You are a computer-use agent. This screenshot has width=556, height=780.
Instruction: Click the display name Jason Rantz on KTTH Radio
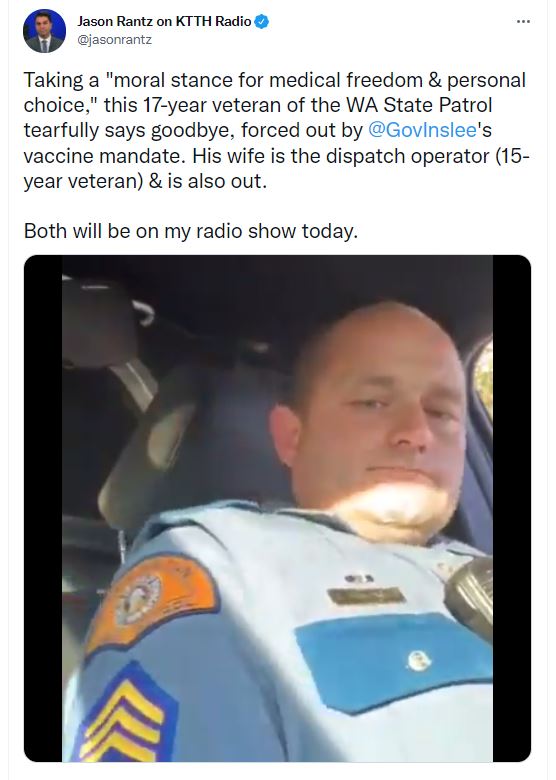(164, 21)
